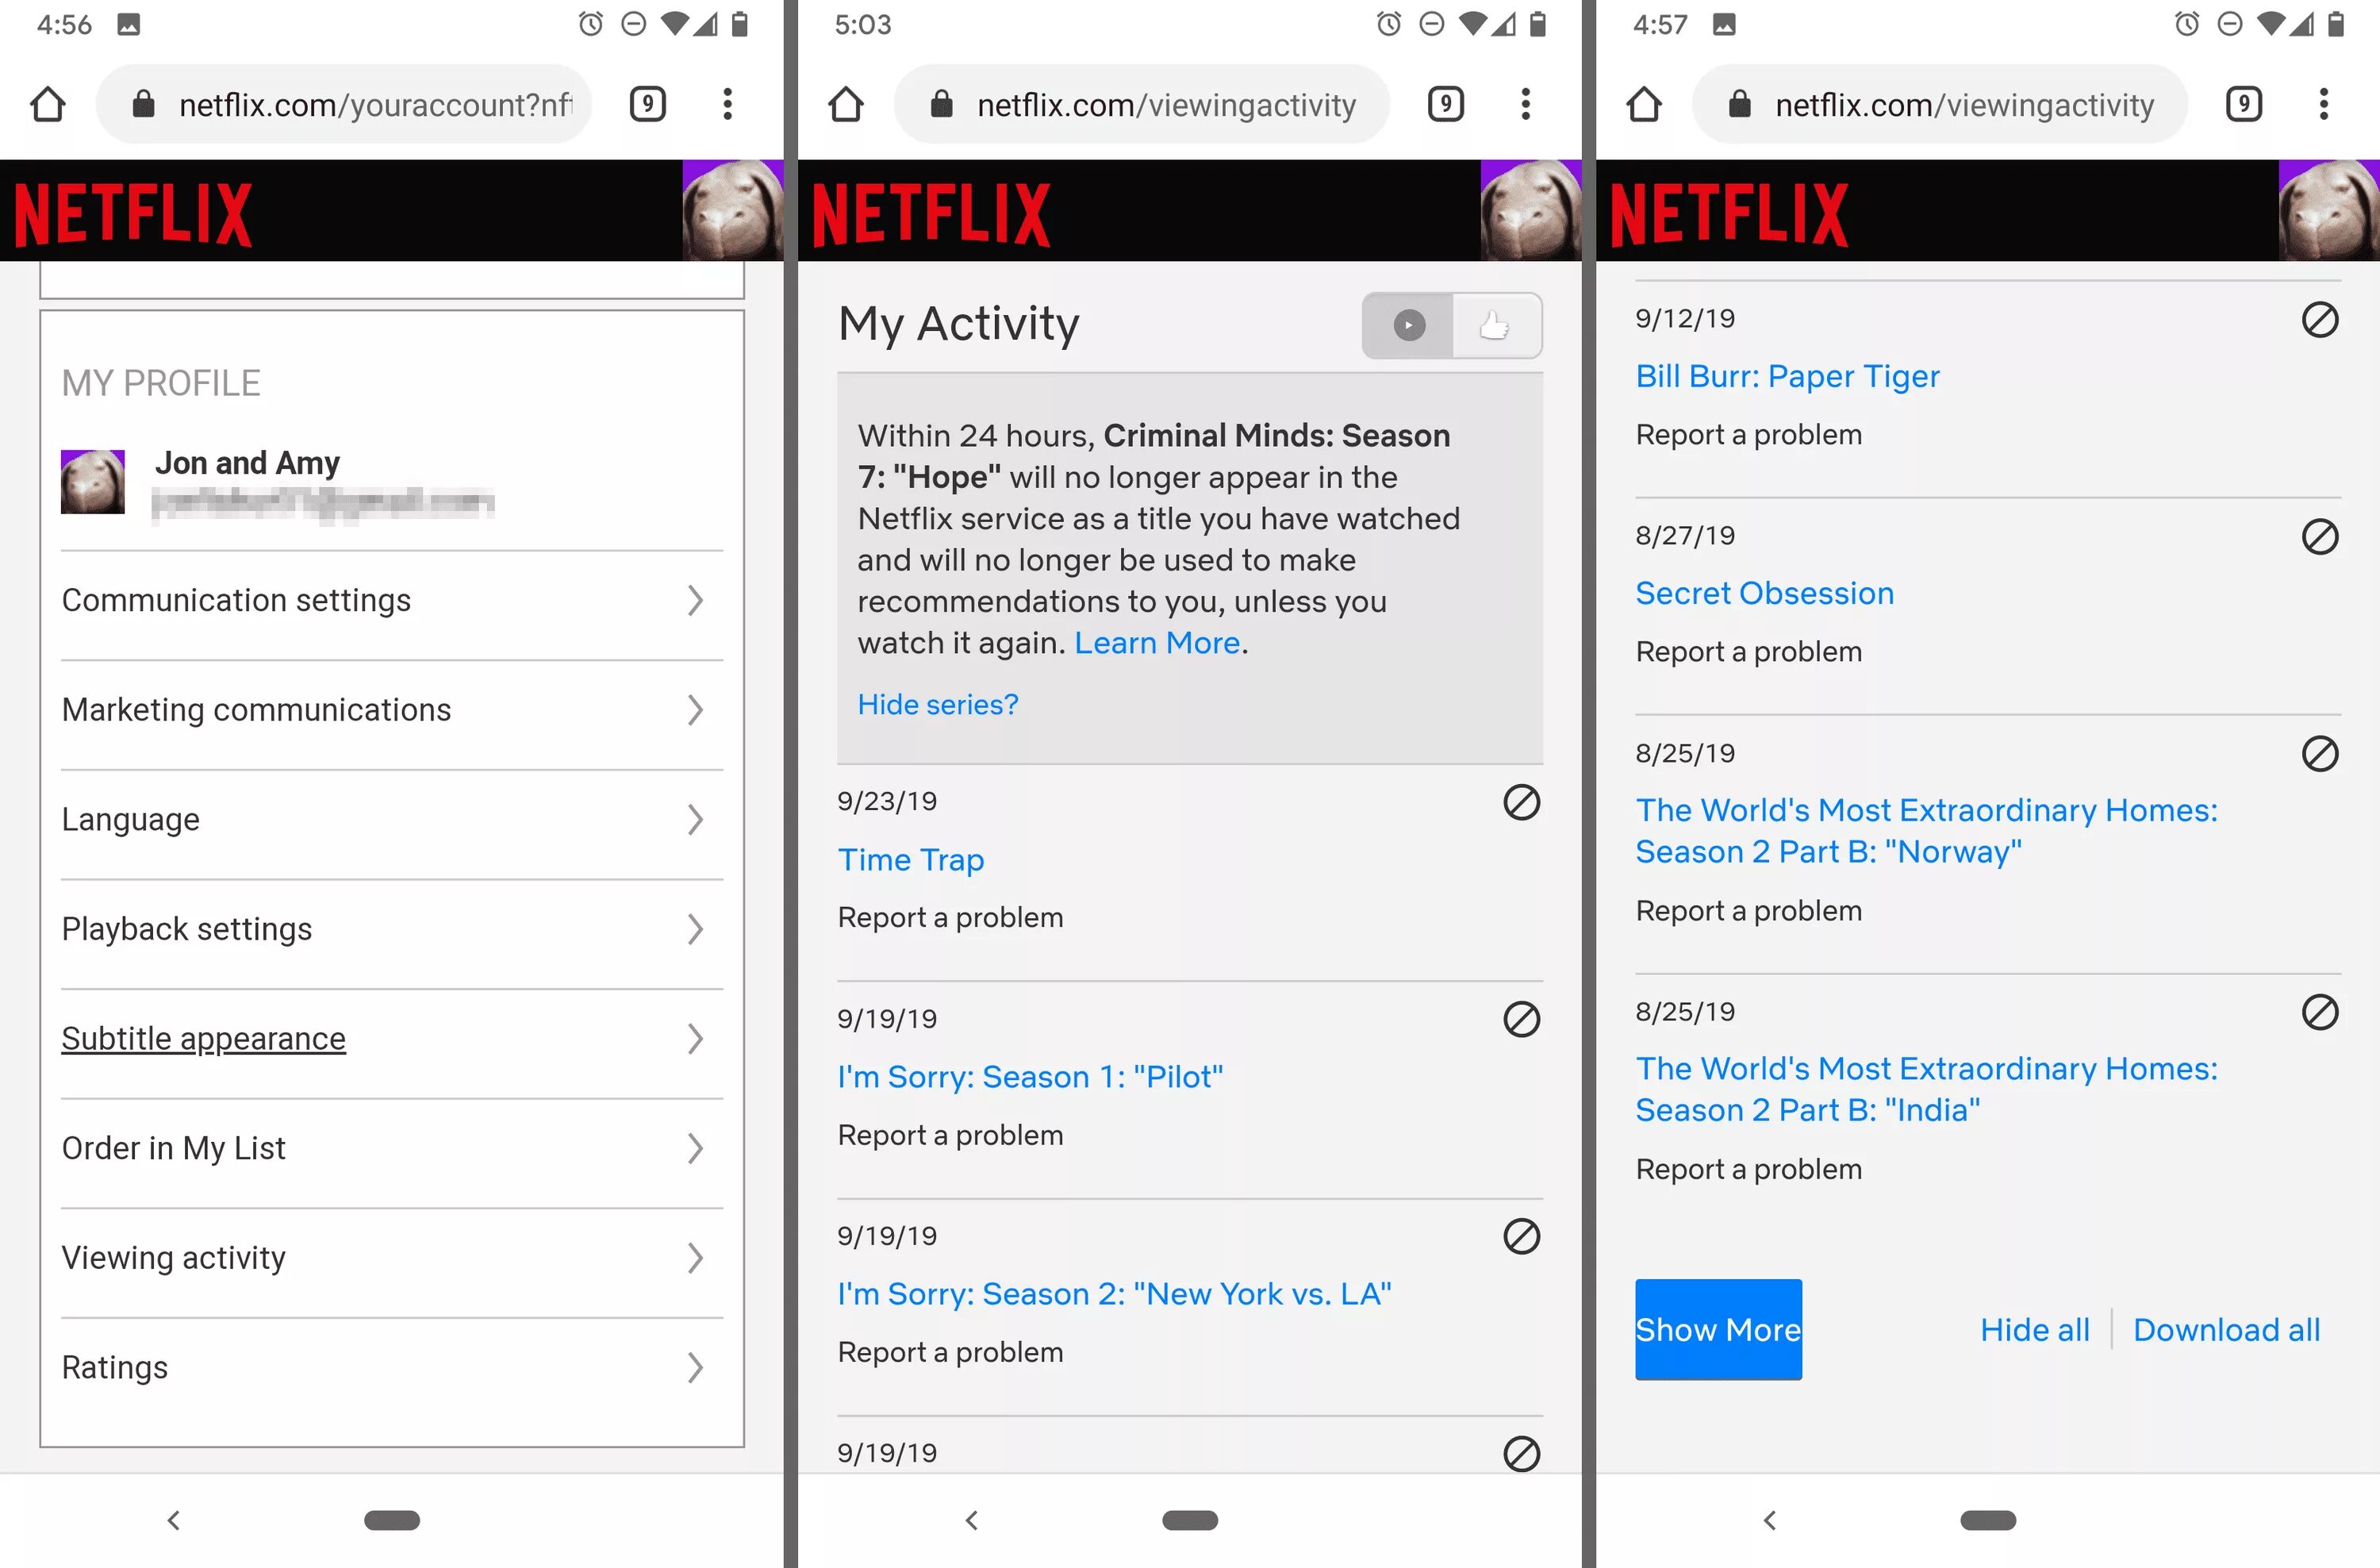Tap the home icon in the middle phone browser

(x=845, y=104)
